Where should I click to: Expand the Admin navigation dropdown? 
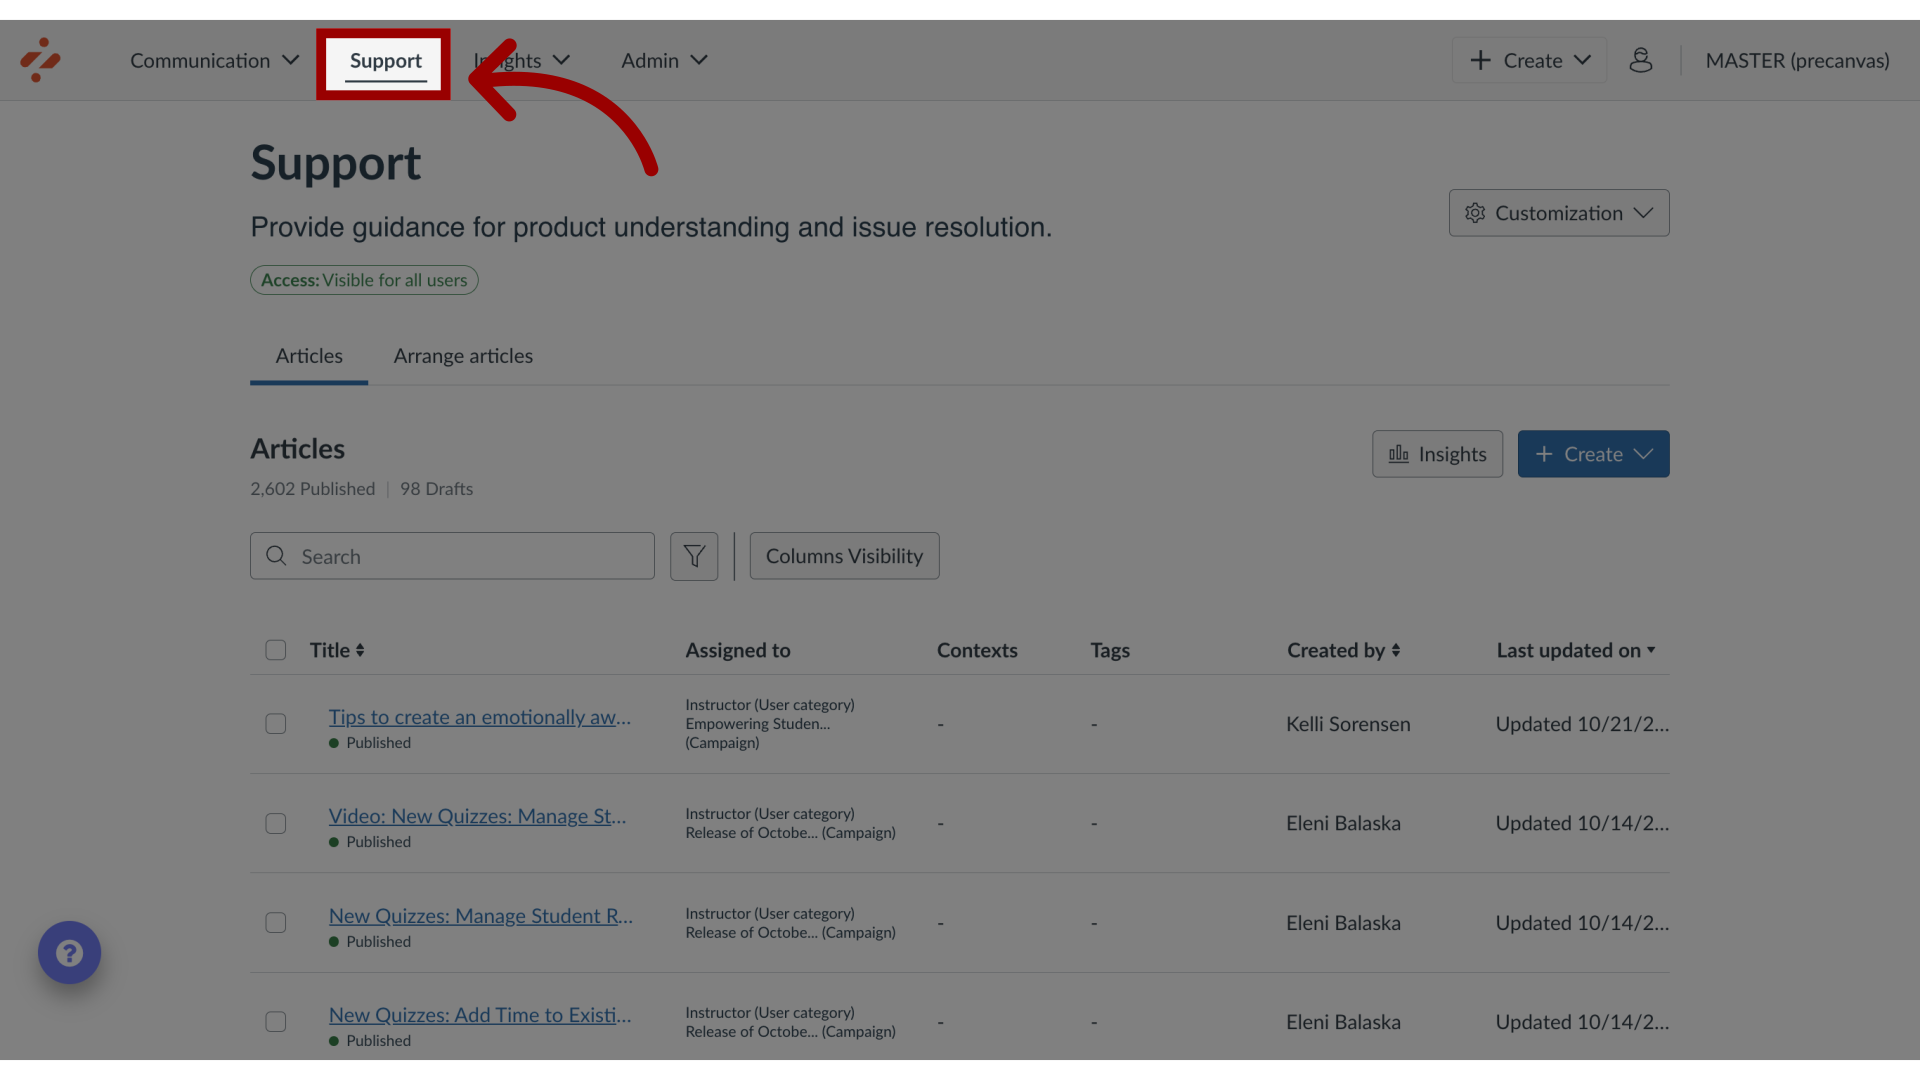(x=665, y=59)
